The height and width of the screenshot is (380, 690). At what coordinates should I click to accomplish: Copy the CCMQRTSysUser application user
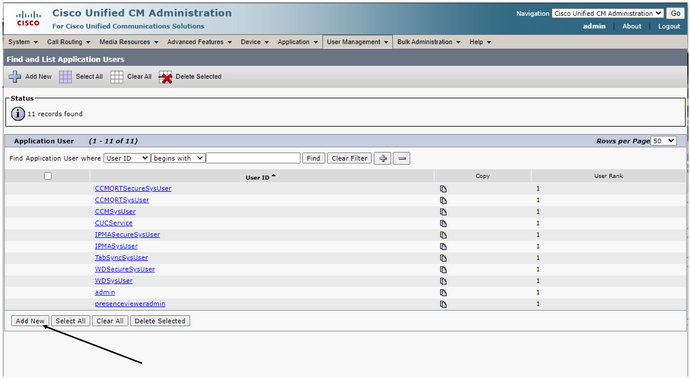443,200
